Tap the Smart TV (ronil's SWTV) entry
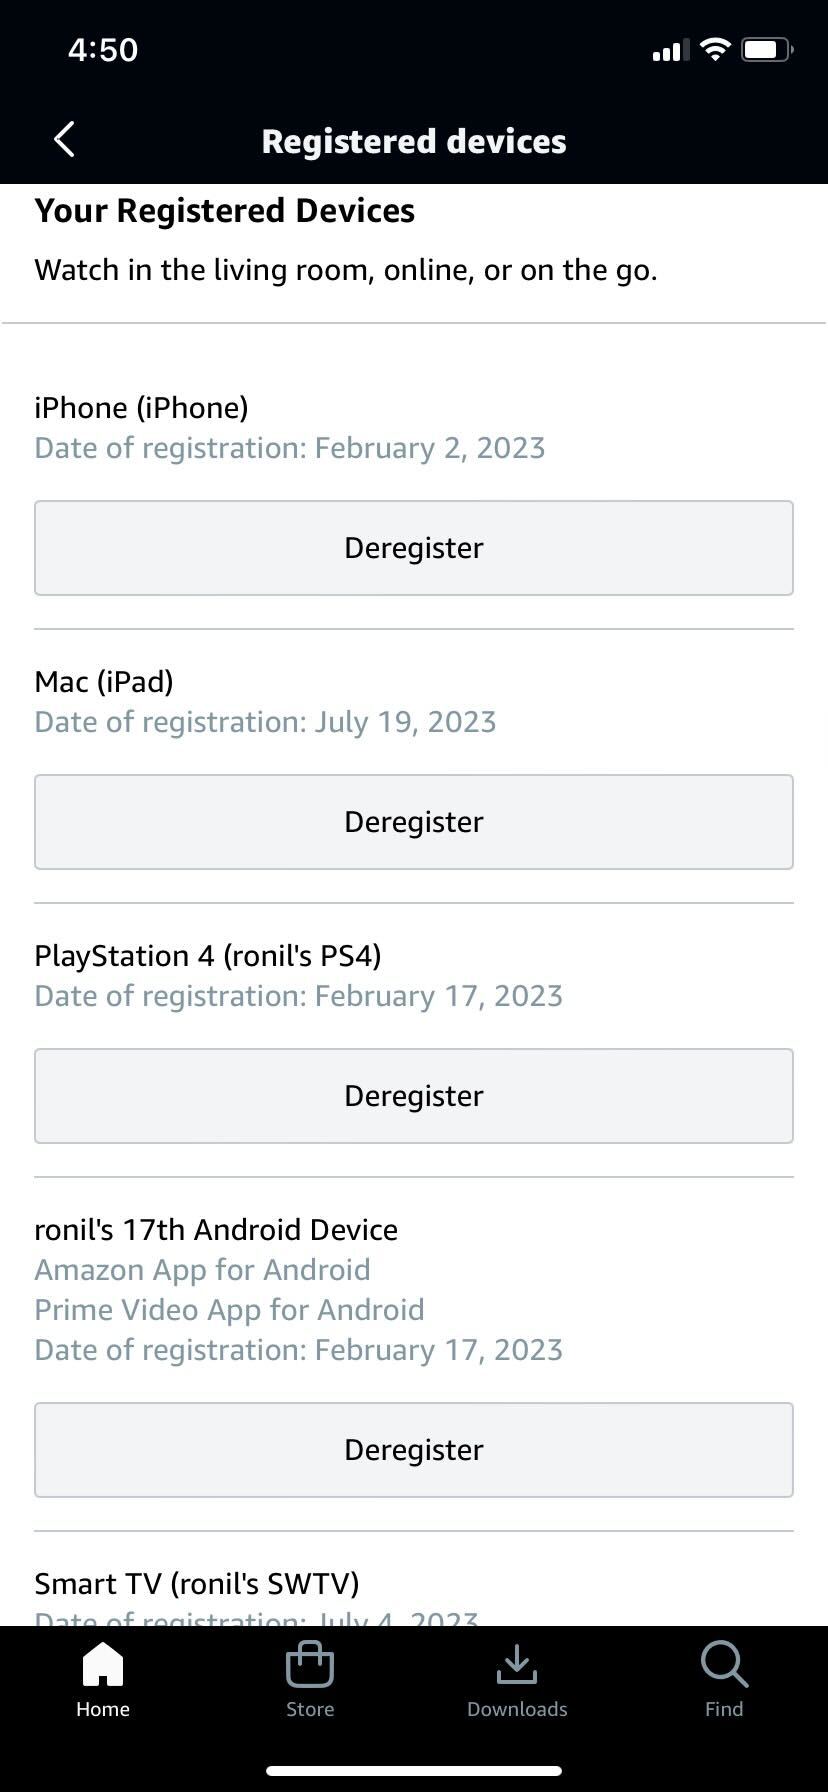This screenshot has width=828, height=1792. (x=197, y=1584)
